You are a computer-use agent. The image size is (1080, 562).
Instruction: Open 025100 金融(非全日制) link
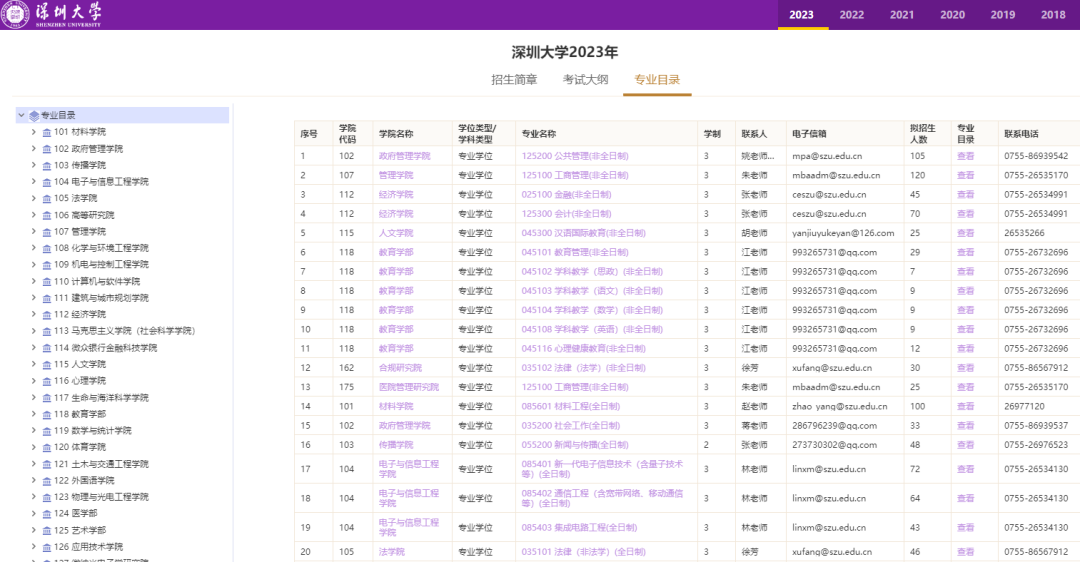point(566,195)
